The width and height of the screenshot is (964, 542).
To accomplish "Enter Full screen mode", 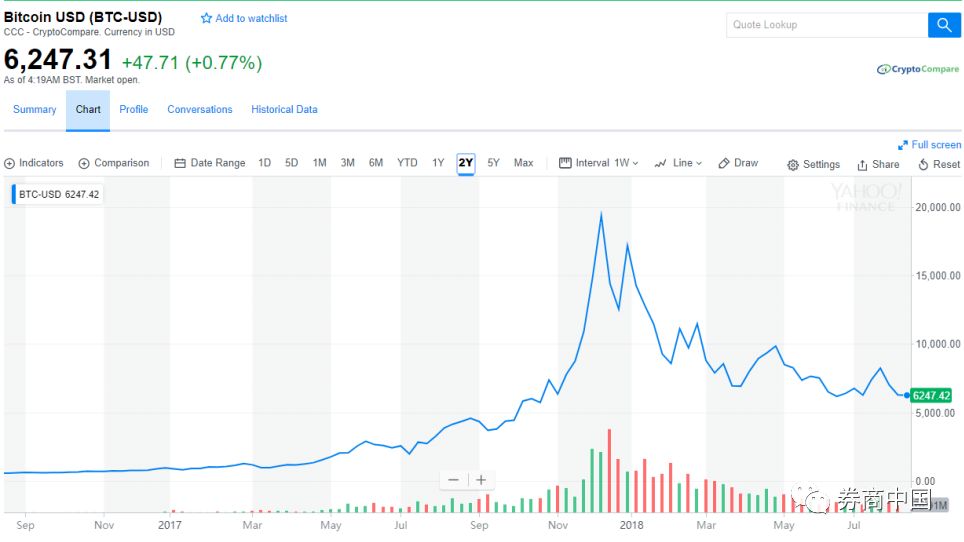I will [x=929, y=145].
